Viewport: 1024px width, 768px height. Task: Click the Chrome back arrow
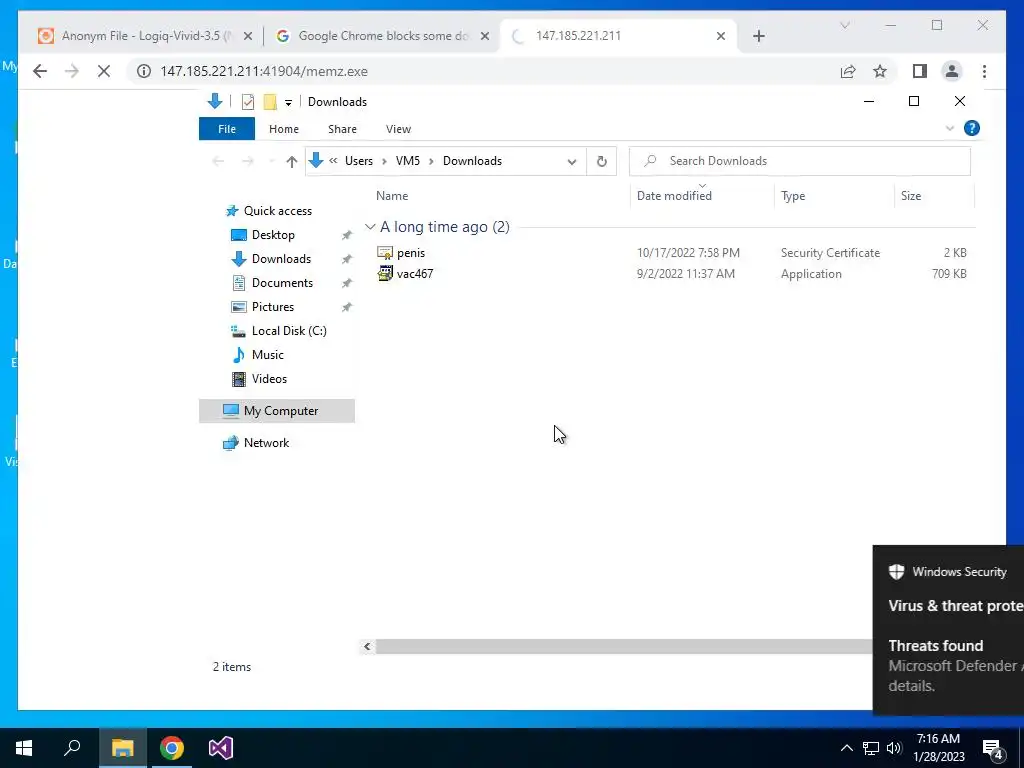tap(40, 71)
